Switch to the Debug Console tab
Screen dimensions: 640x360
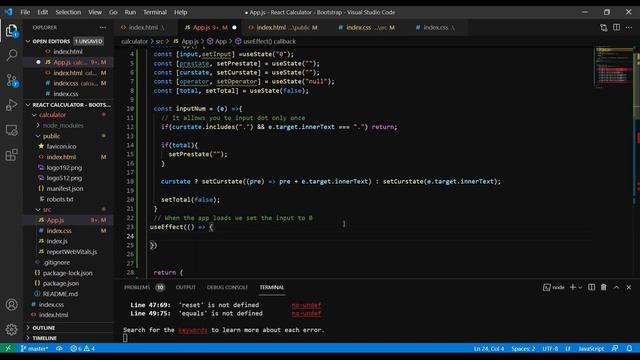coord(227,287)
